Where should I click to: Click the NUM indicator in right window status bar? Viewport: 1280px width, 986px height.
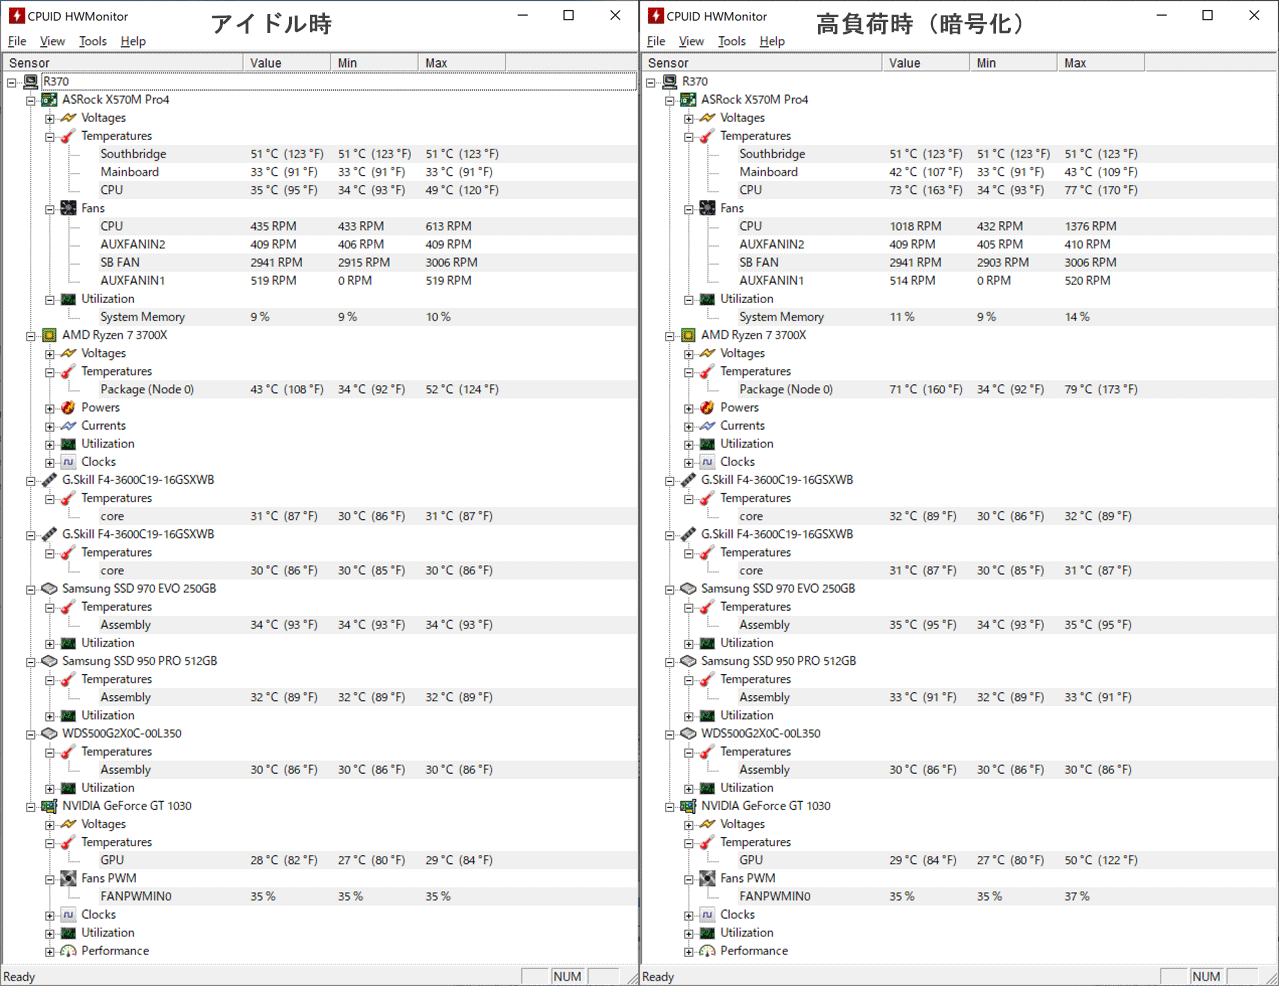[1206, 977]
